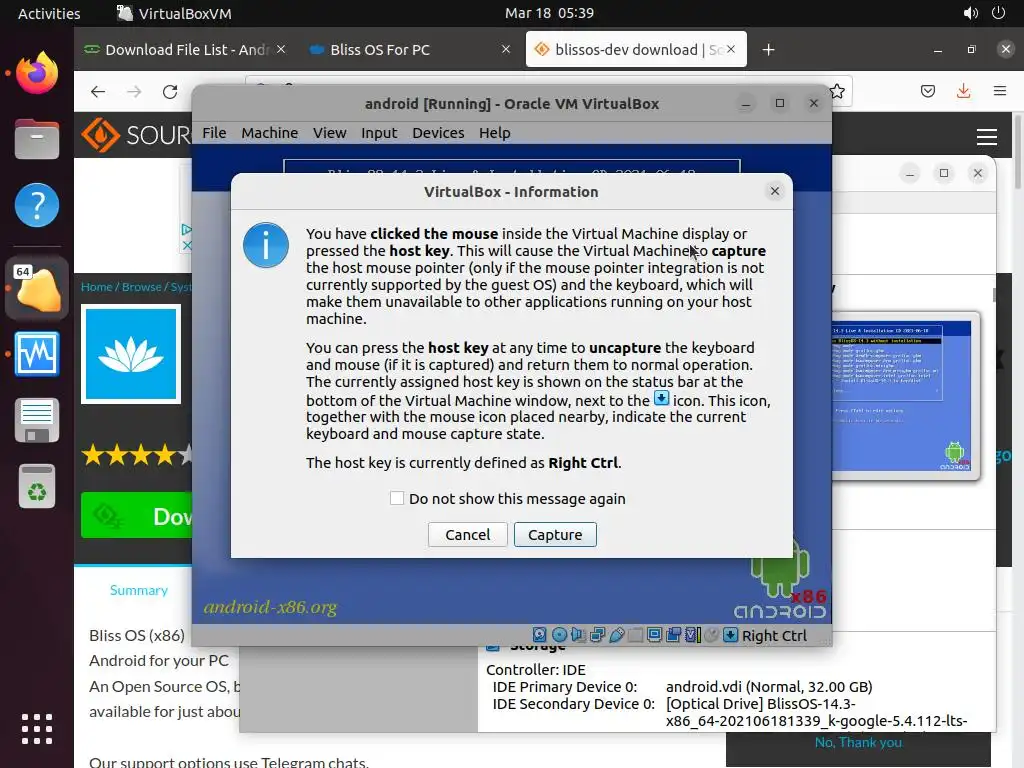Viewport: 1024px width, 768px height.
Task: Click the Home breadcrumb link
Action: click(x=96, y=287)
